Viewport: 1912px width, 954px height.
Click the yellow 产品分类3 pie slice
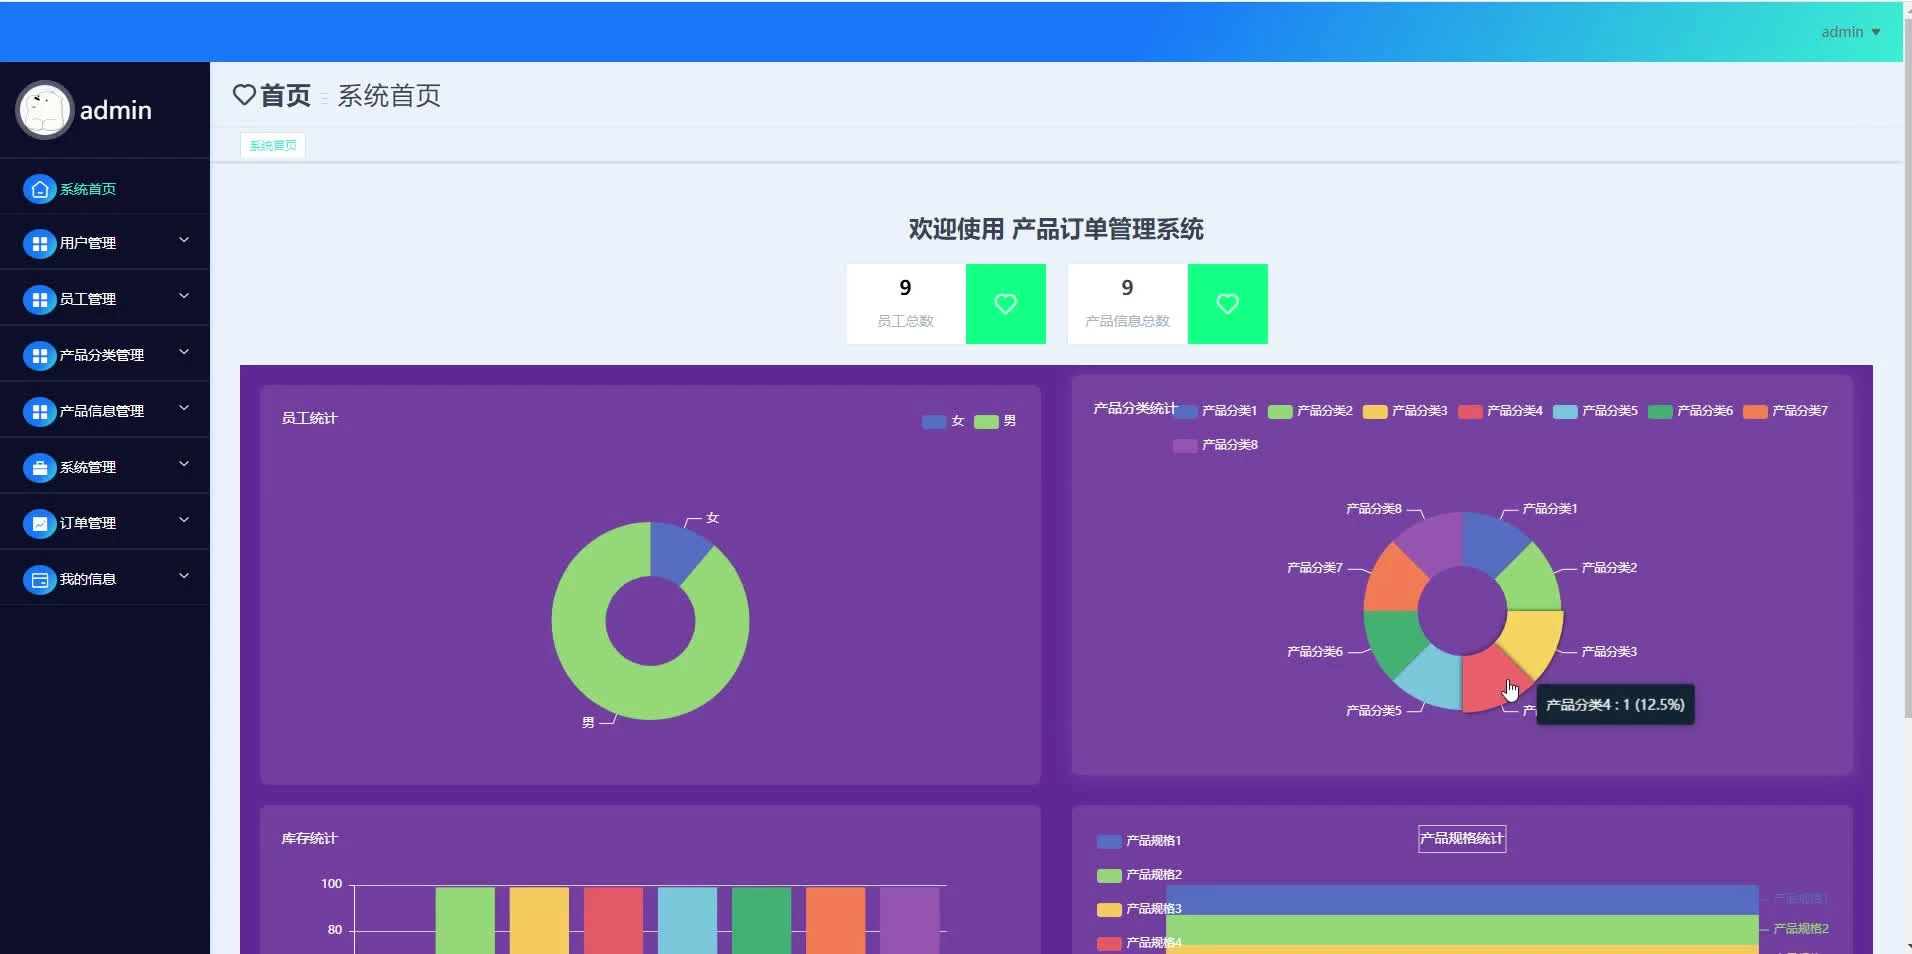pyautogui.click(x=1532, y=641)
